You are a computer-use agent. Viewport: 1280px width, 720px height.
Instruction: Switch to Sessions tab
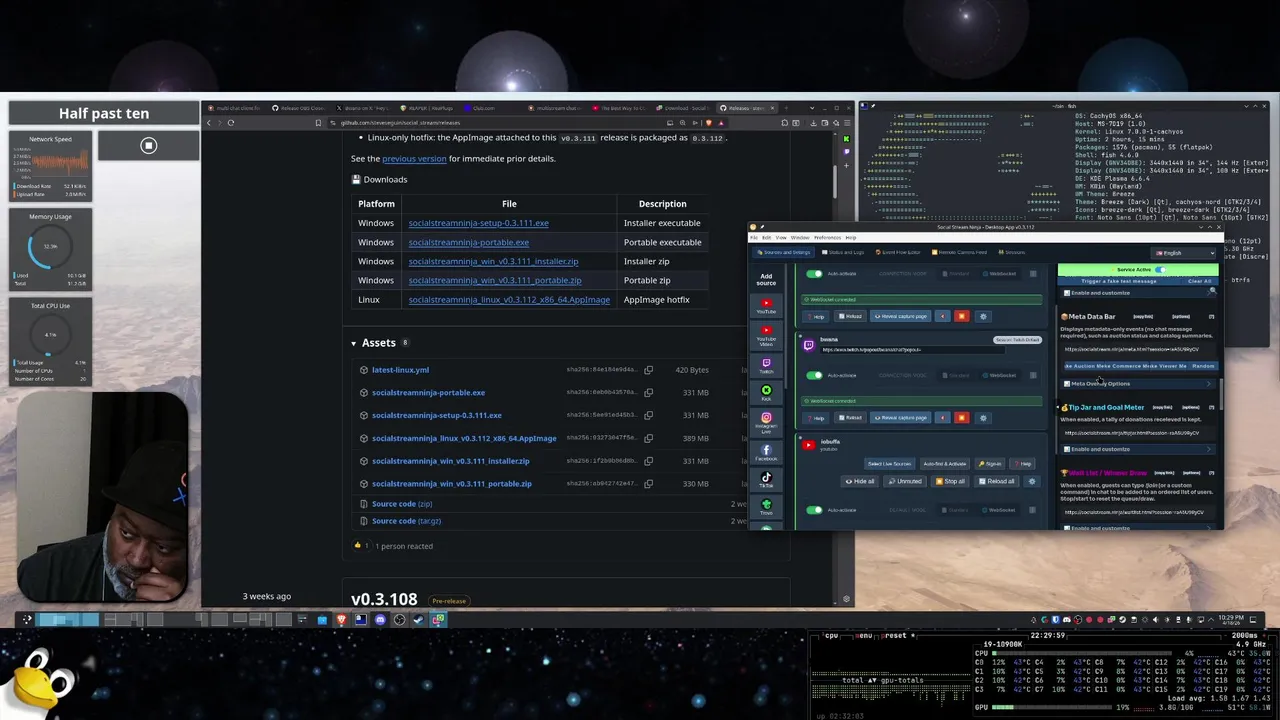point(1011,252)
